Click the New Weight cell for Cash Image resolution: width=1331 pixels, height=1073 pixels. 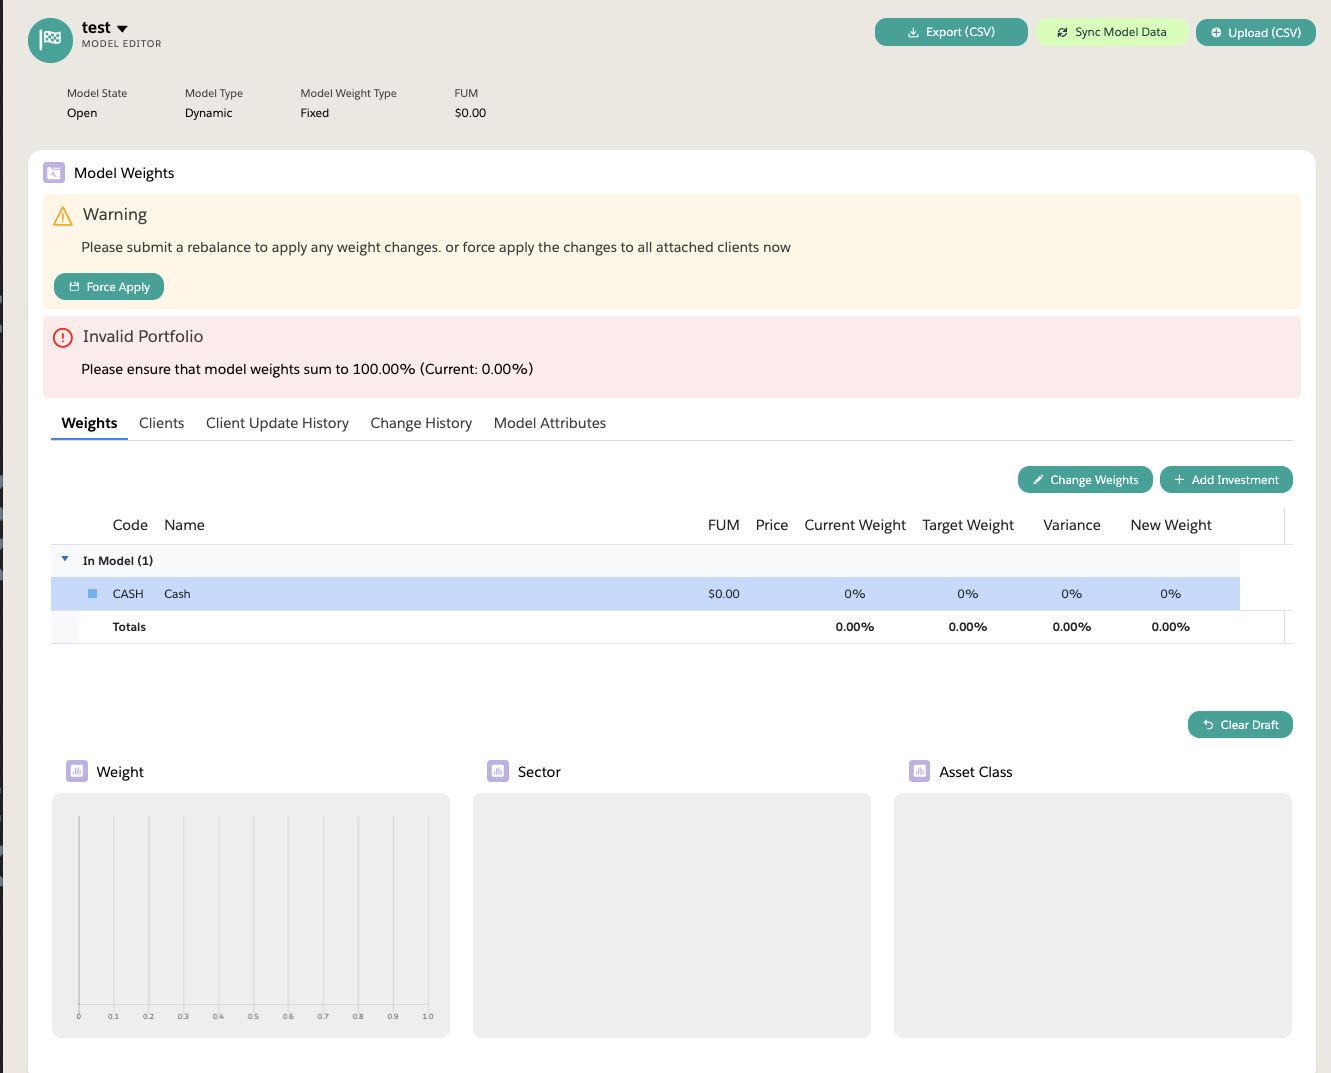(x=1170, y=594)
